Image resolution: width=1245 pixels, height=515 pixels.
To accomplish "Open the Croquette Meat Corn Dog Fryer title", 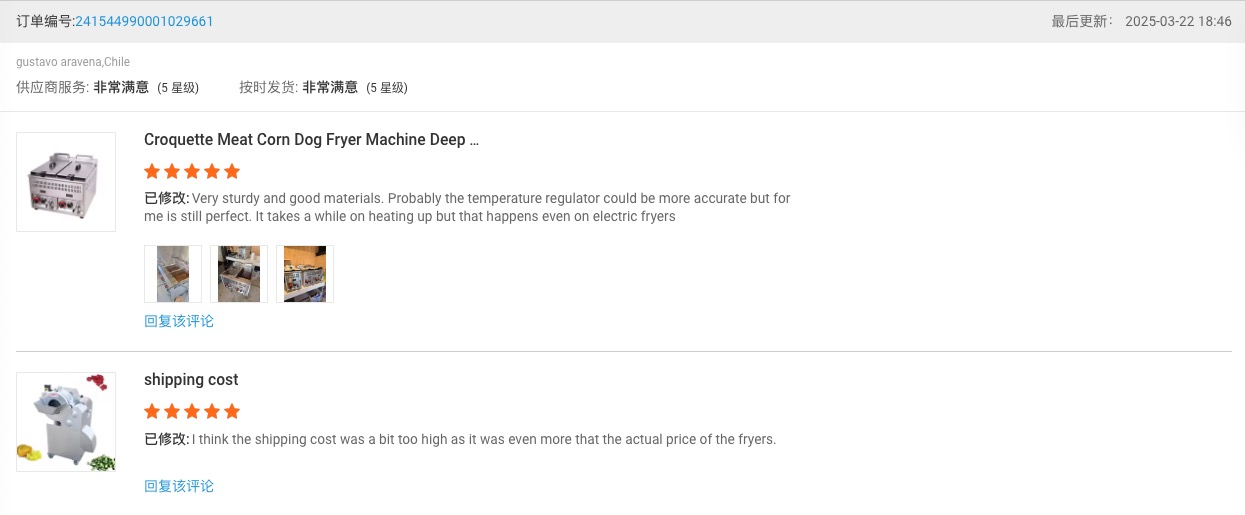I will point(311,140).
